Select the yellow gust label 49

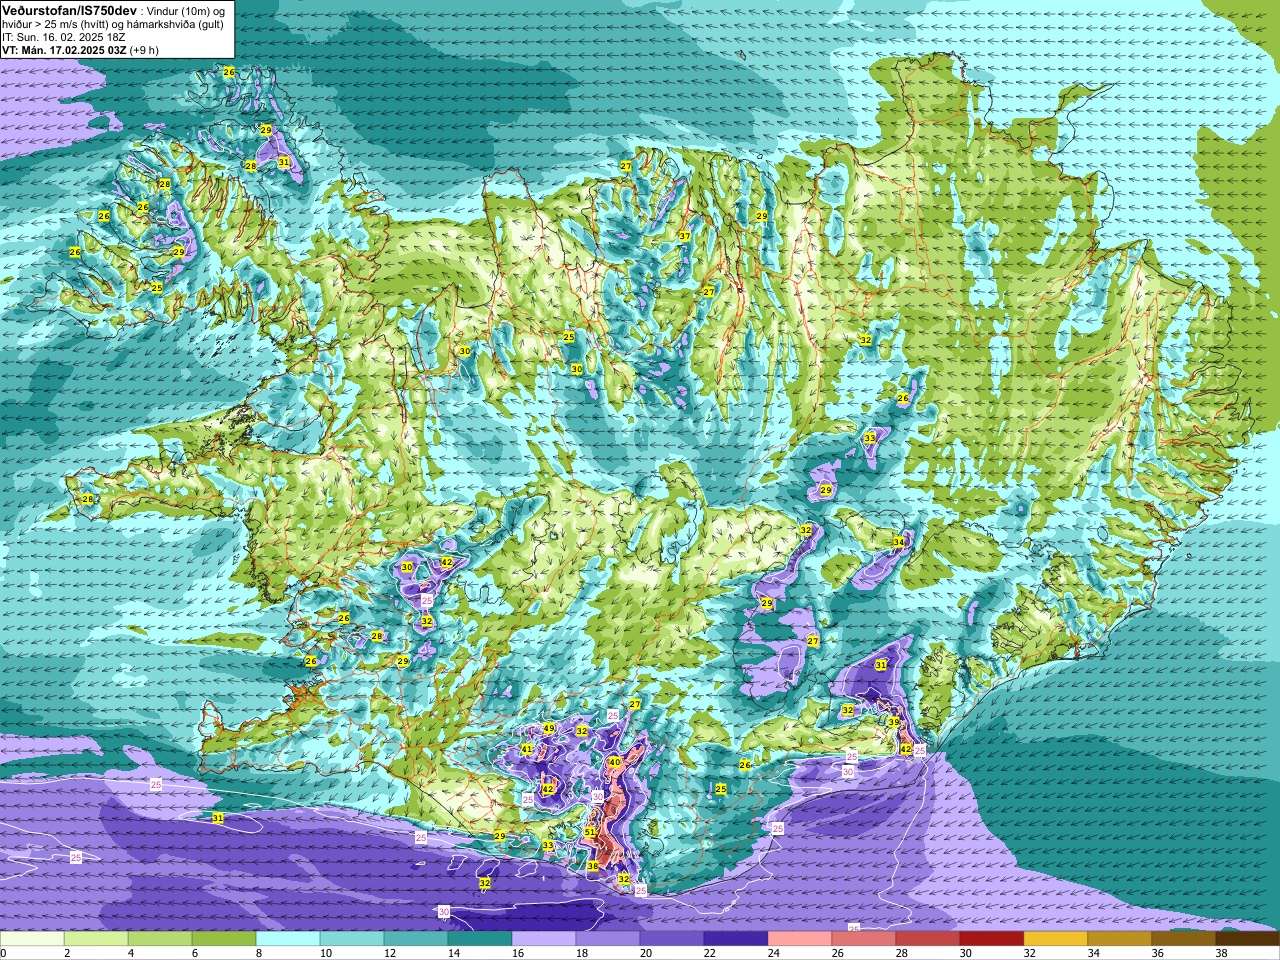(x=549, y=728)
